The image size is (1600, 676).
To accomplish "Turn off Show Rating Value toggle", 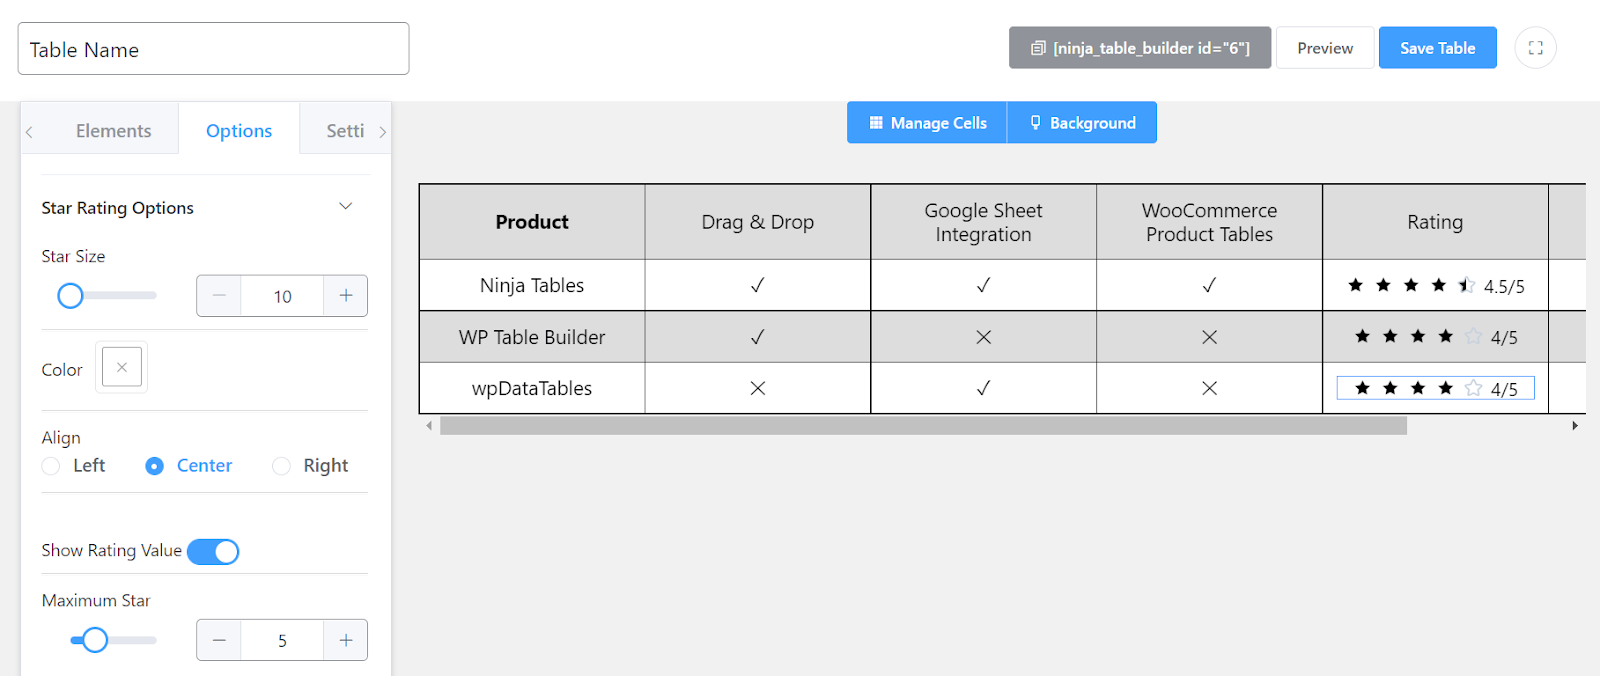I will pos(213,552).
